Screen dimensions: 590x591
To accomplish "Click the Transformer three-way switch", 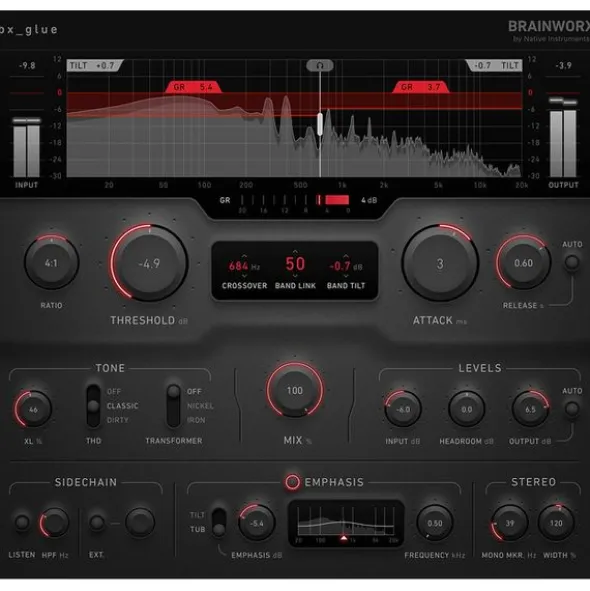I will 173,406.
